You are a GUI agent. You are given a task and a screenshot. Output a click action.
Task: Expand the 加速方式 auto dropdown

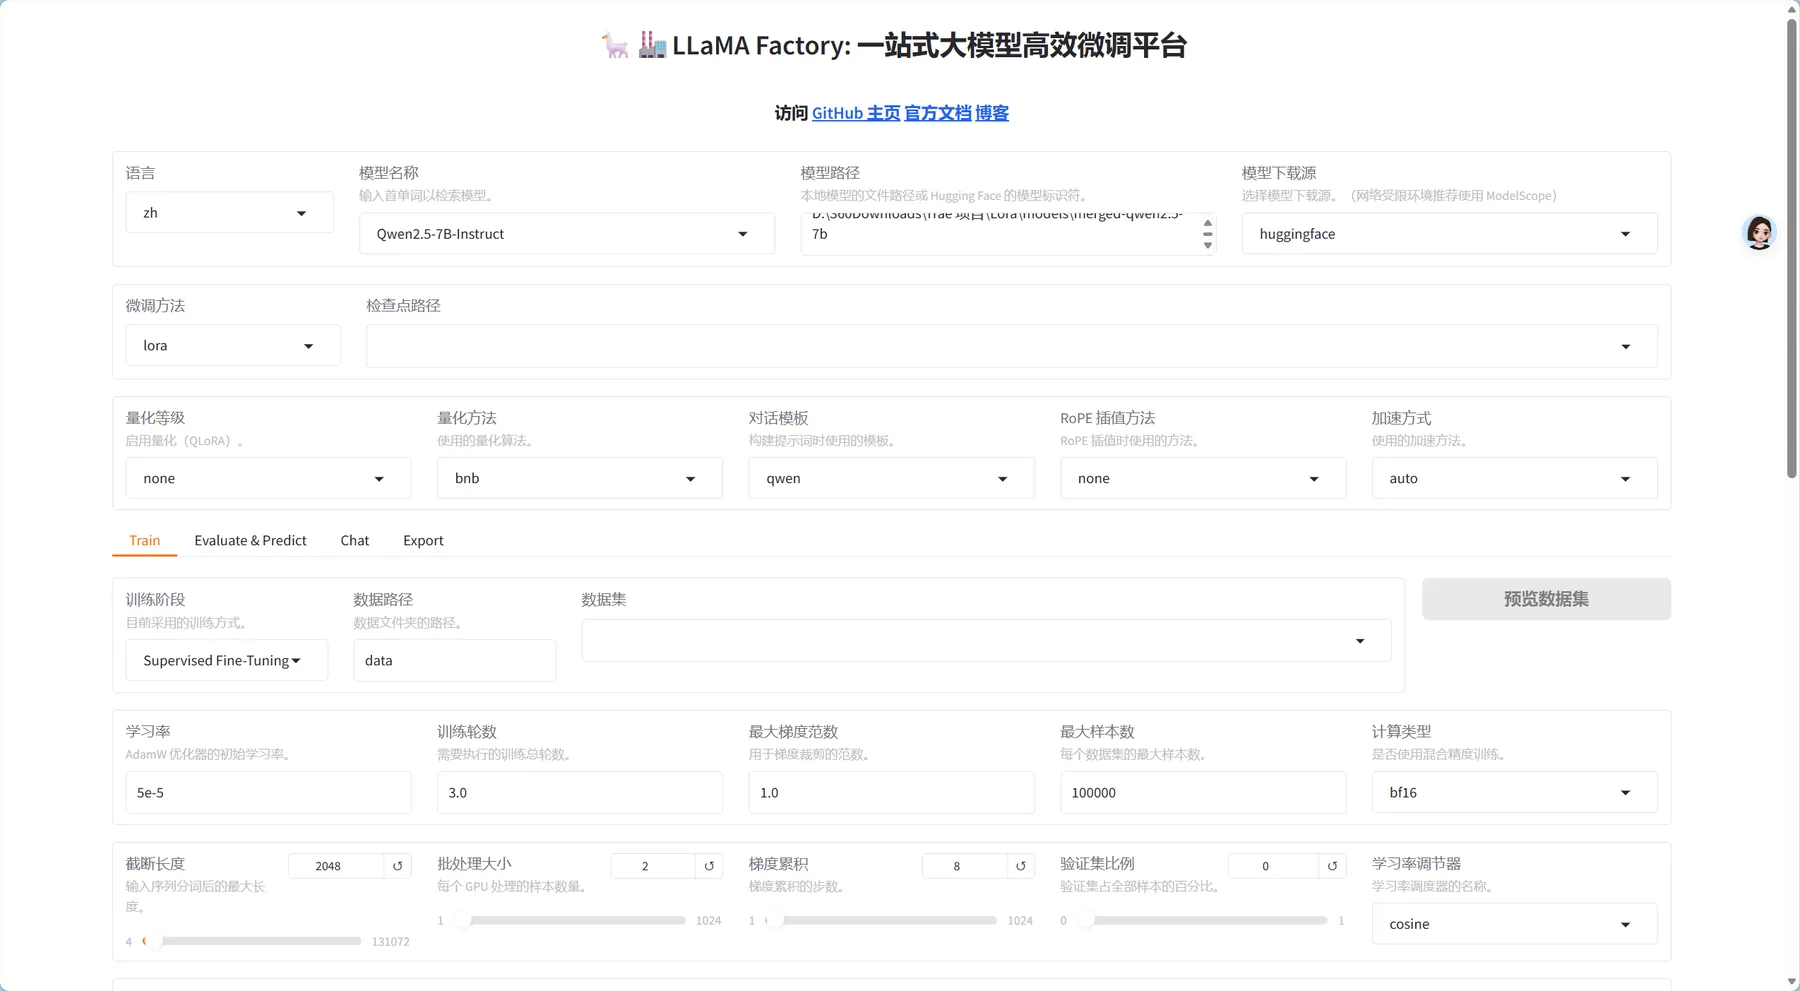pyautogui.click(x=1514, y=479)
